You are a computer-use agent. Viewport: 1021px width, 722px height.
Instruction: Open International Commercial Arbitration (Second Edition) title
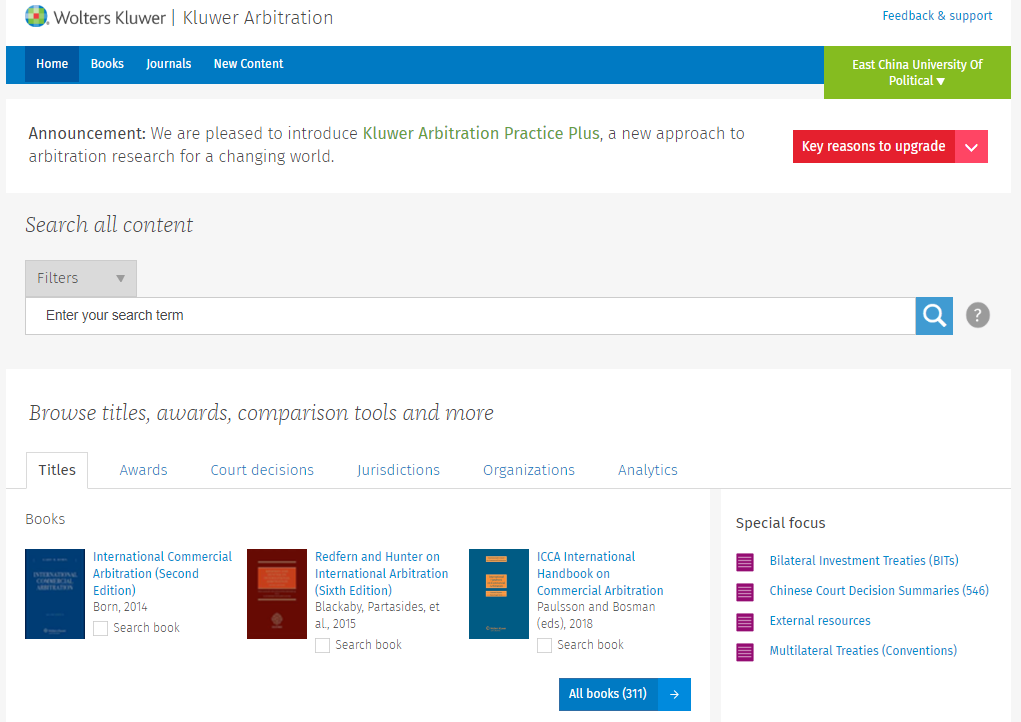point(162,574)
